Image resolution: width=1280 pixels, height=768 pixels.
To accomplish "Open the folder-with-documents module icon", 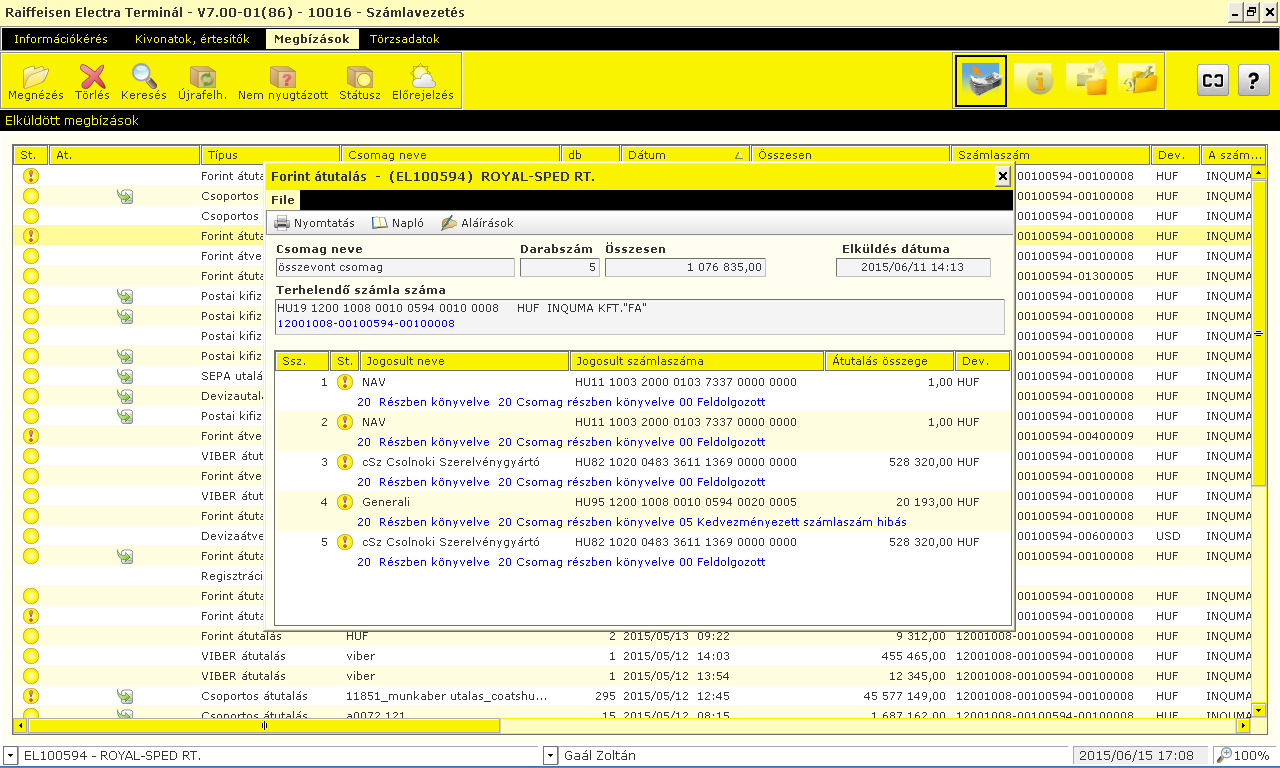I will [x=1087, y=81].
